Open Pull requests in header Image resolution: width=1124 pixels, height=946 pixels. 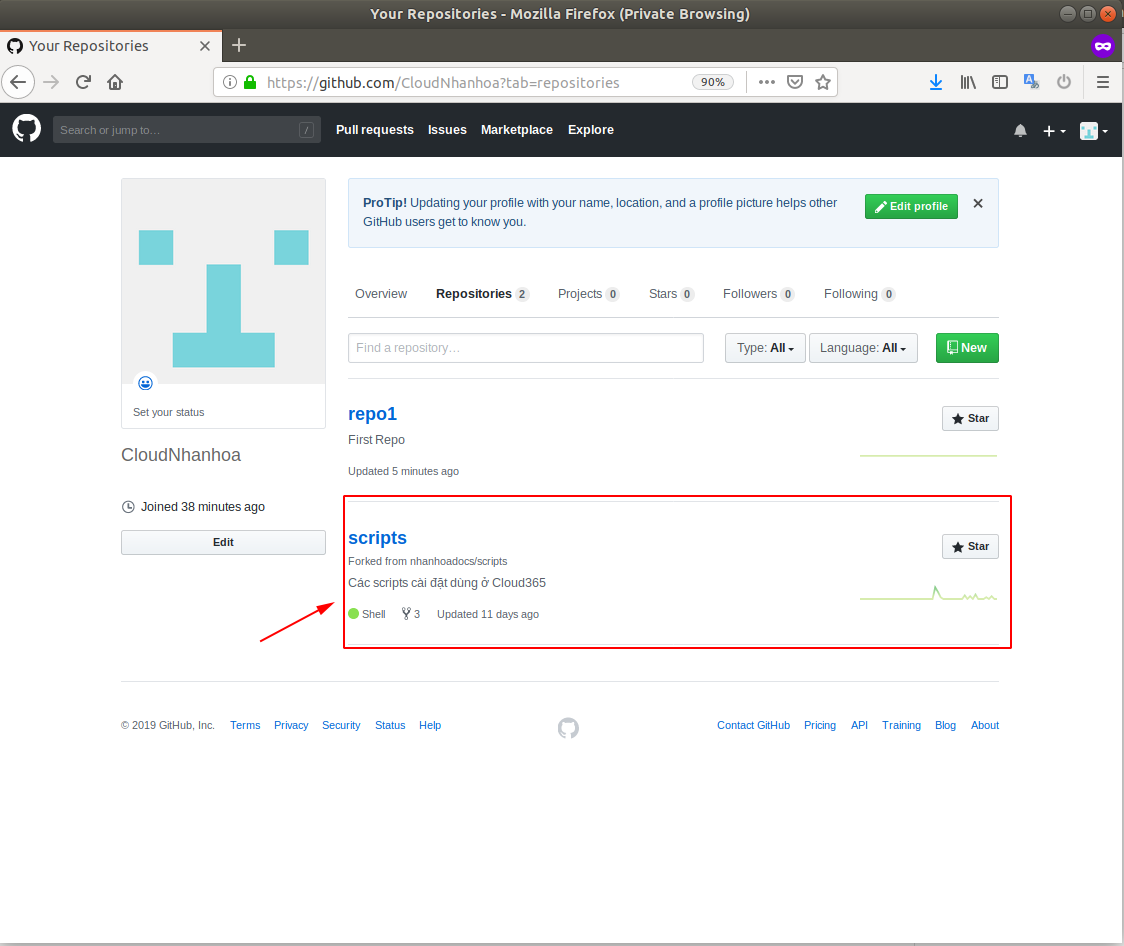[x=375, y=130]
